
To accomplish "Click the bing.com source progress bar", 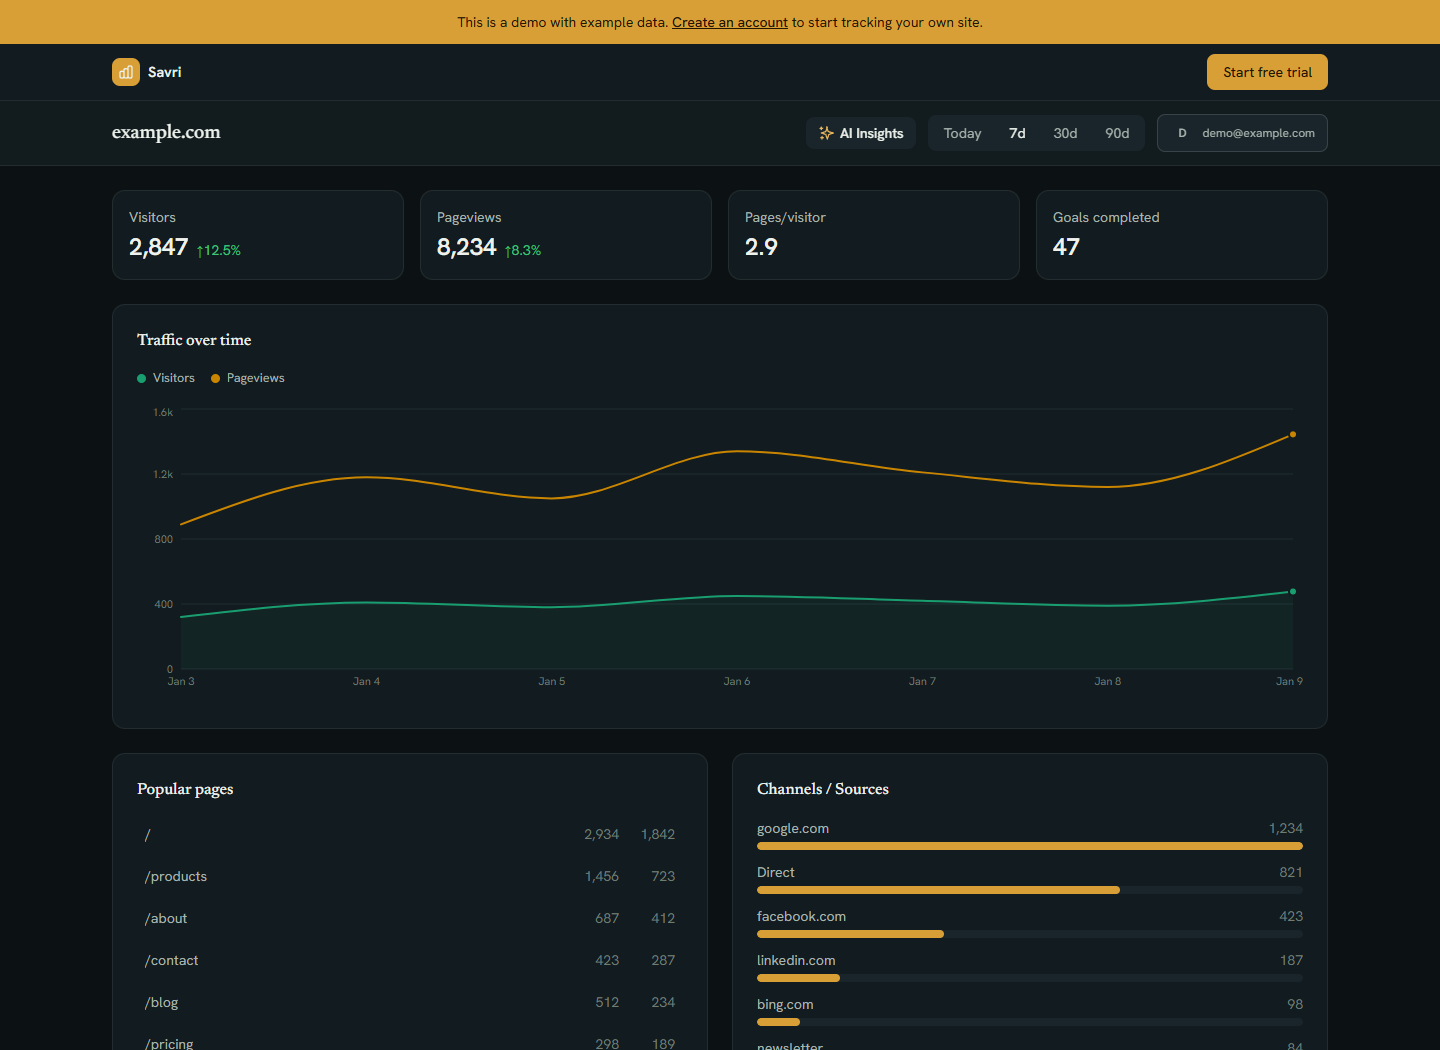I will pos(1030,1022).
